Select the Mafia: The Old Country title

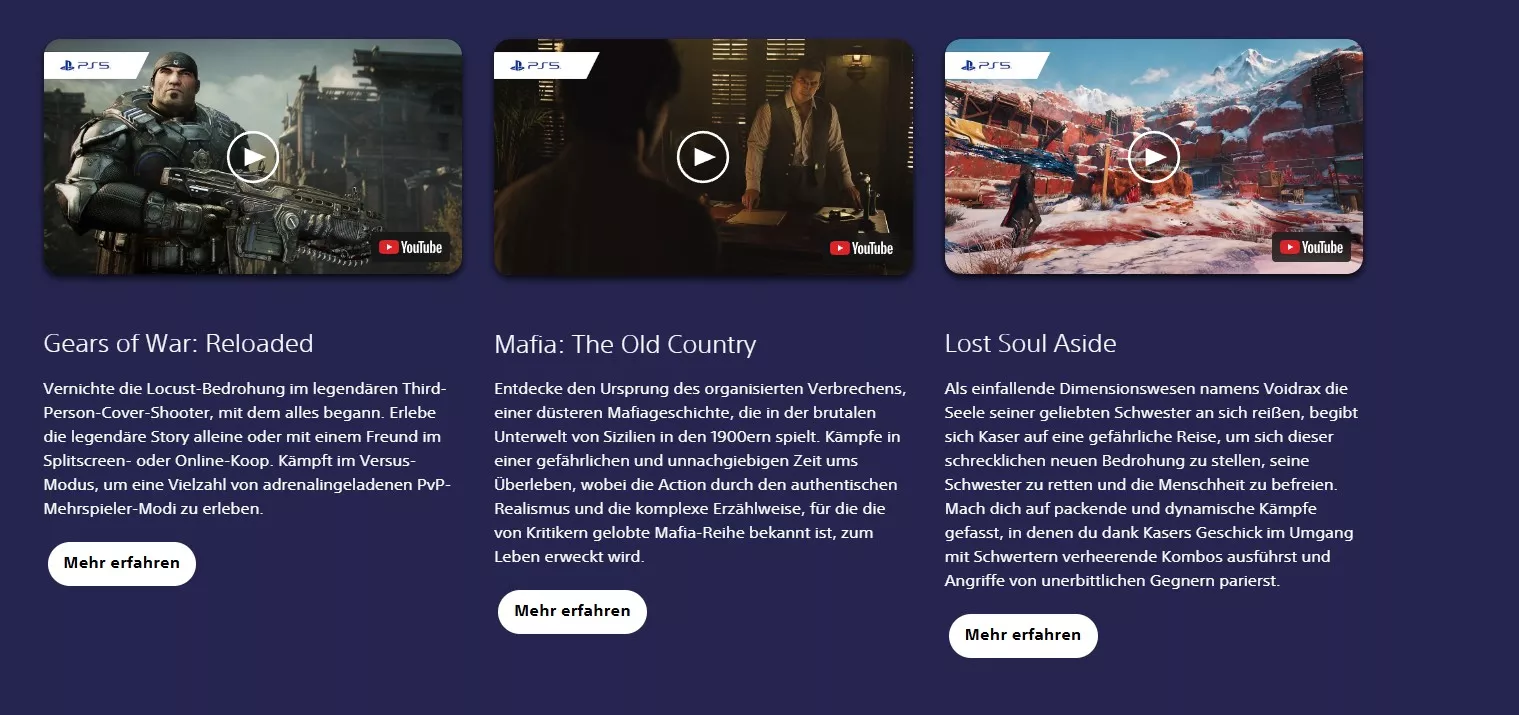[x=625, y=345]
